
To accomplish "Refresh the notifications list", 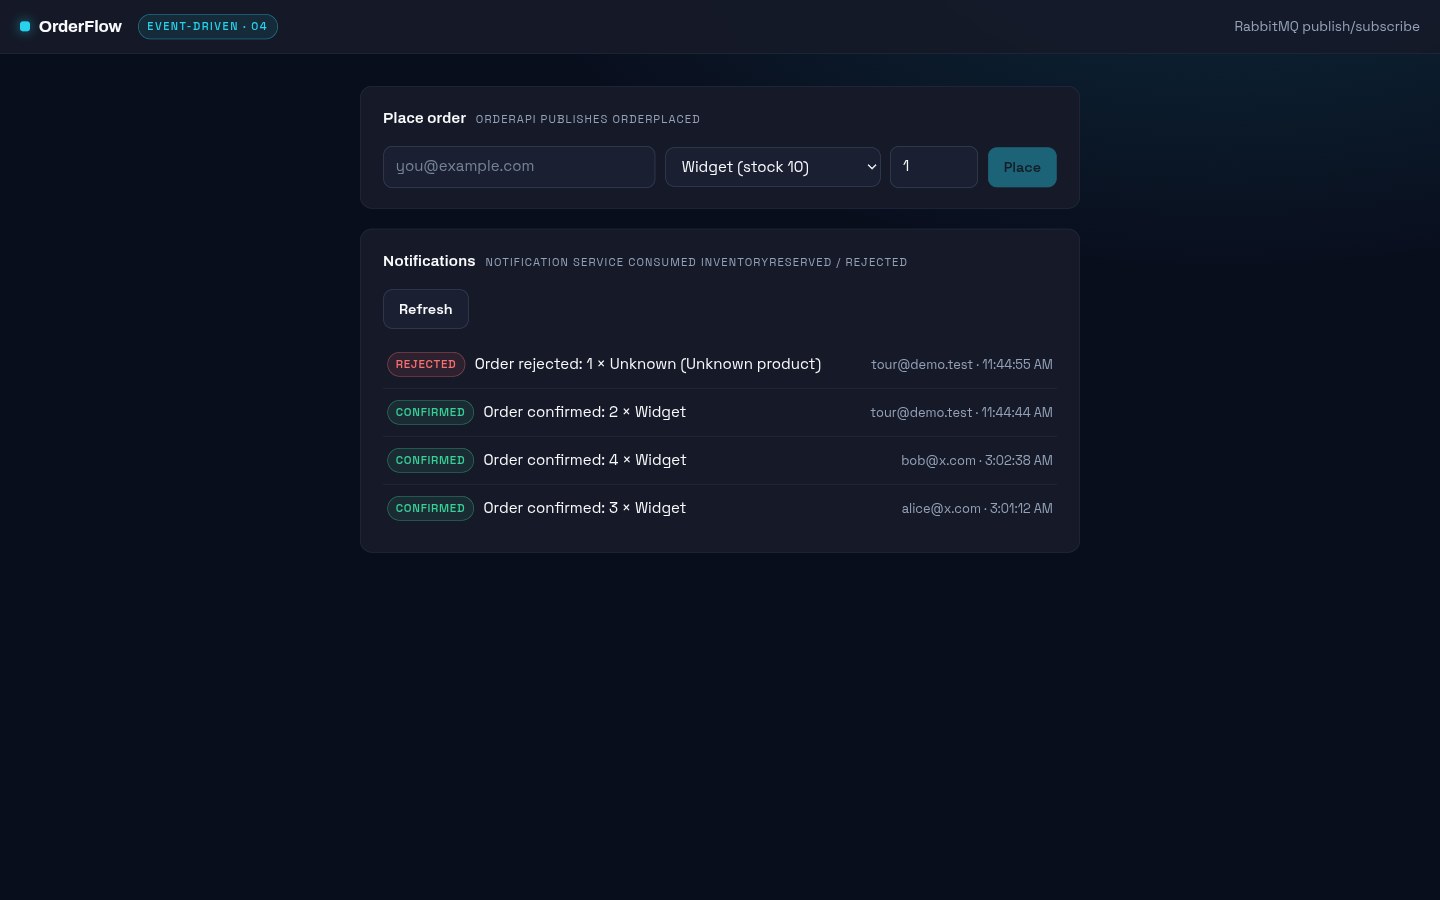I will point(426,309).
